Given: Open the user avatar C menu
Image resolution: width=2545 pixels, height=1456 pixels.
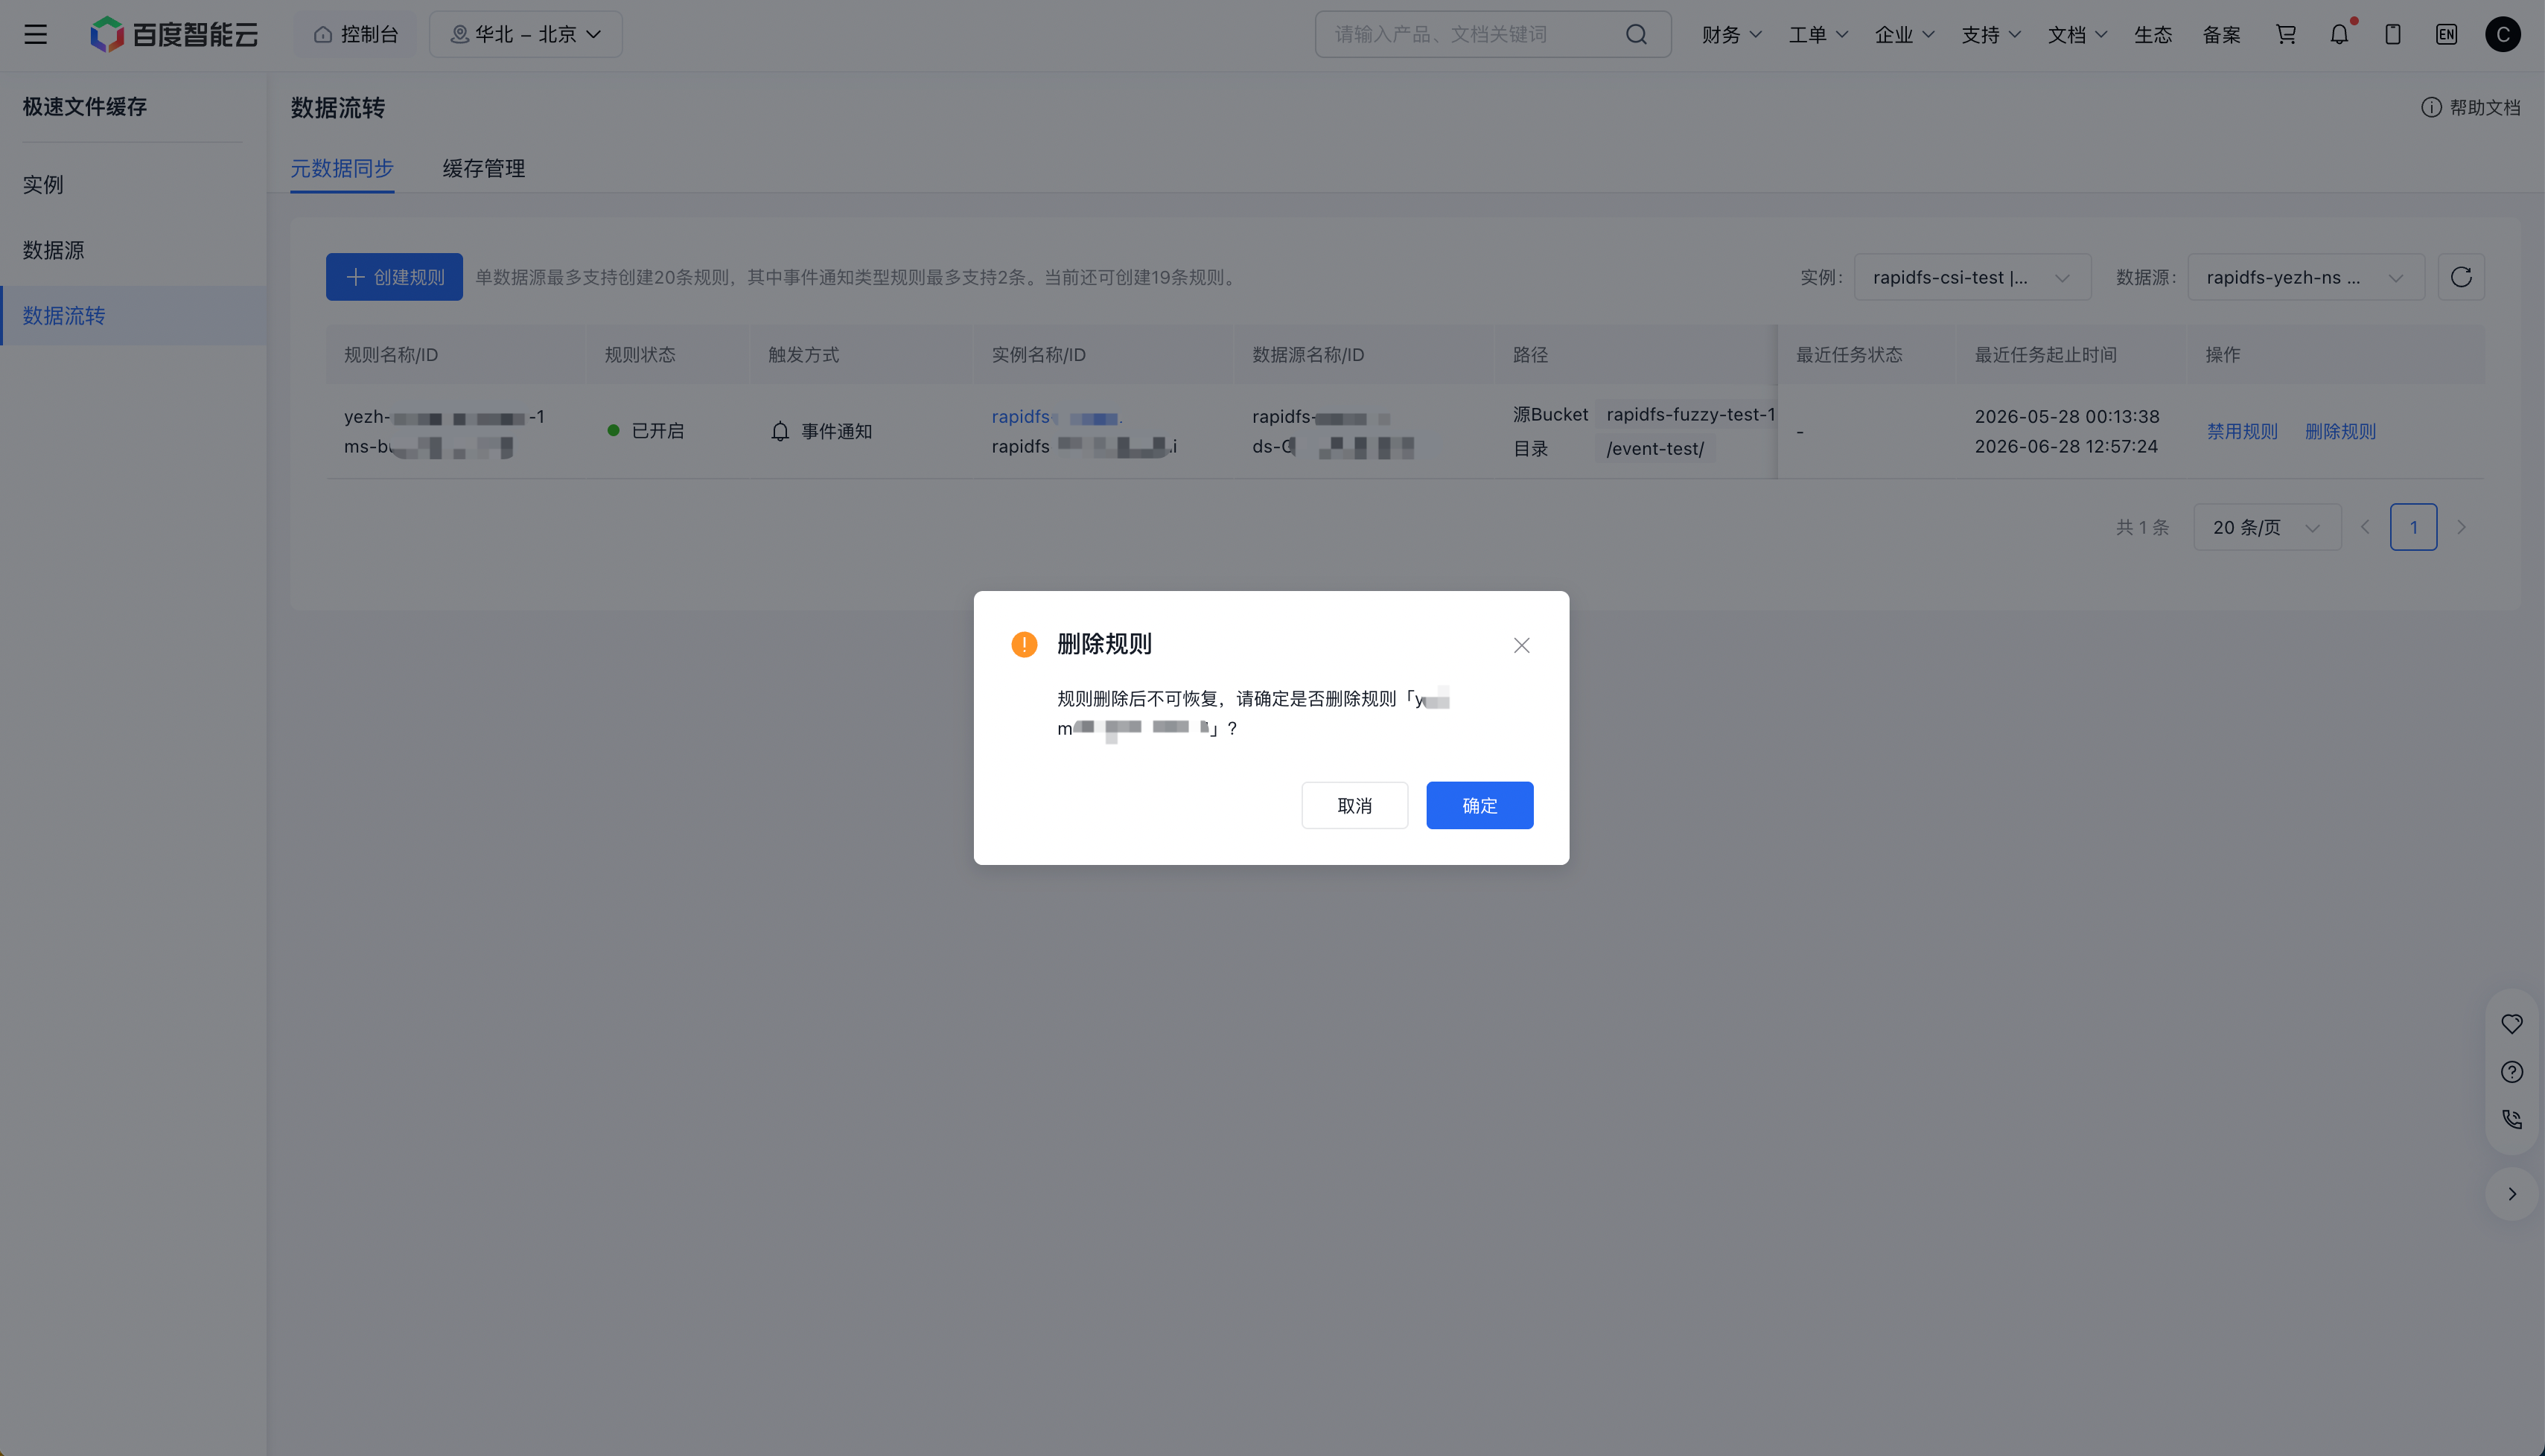Looking at the screenshot, I should [2503, 35].
